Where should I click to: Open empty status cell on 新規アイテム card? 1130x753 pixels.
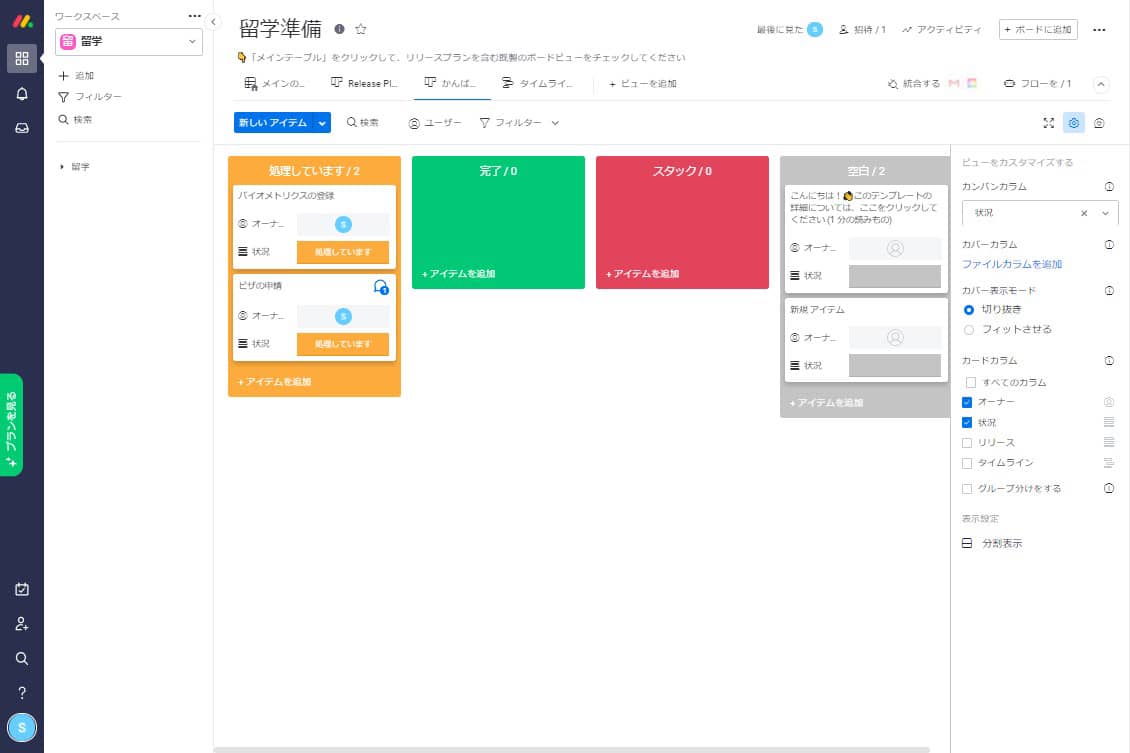coord(894,365)
